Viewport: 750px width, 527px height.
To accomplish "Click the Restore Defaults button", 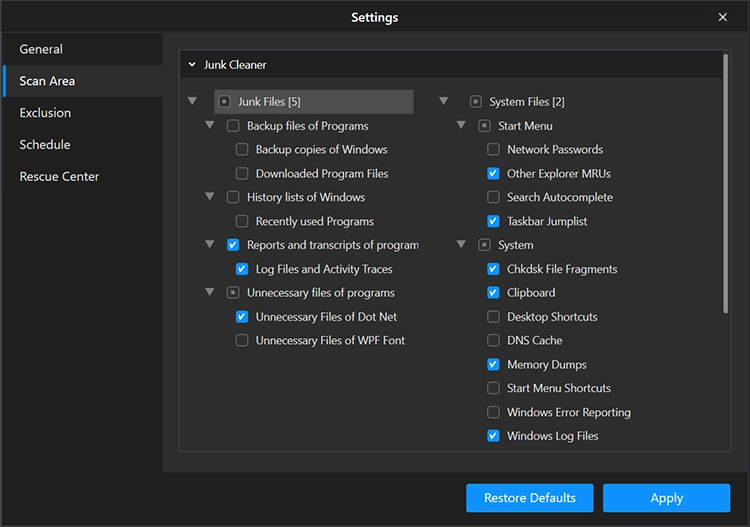I will (529, 498).
